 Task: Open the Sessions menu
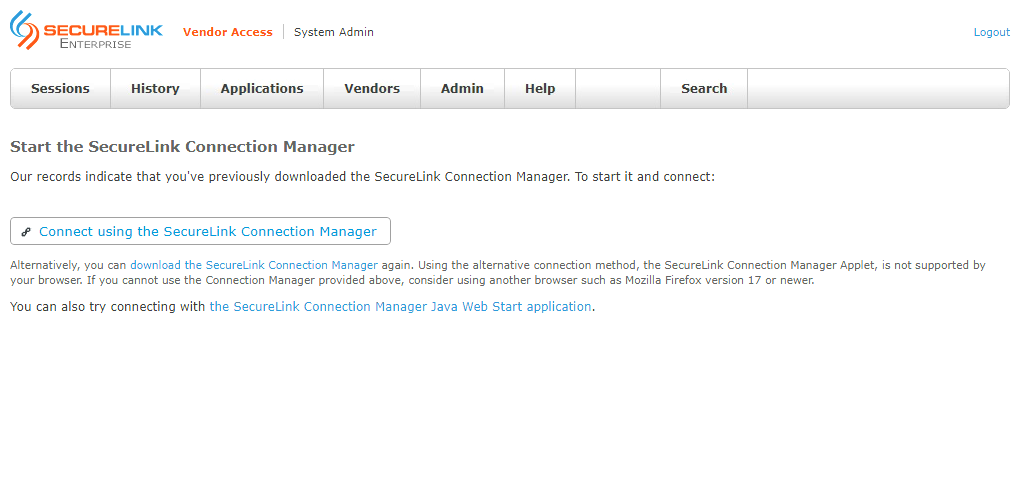tap(60, 89)
